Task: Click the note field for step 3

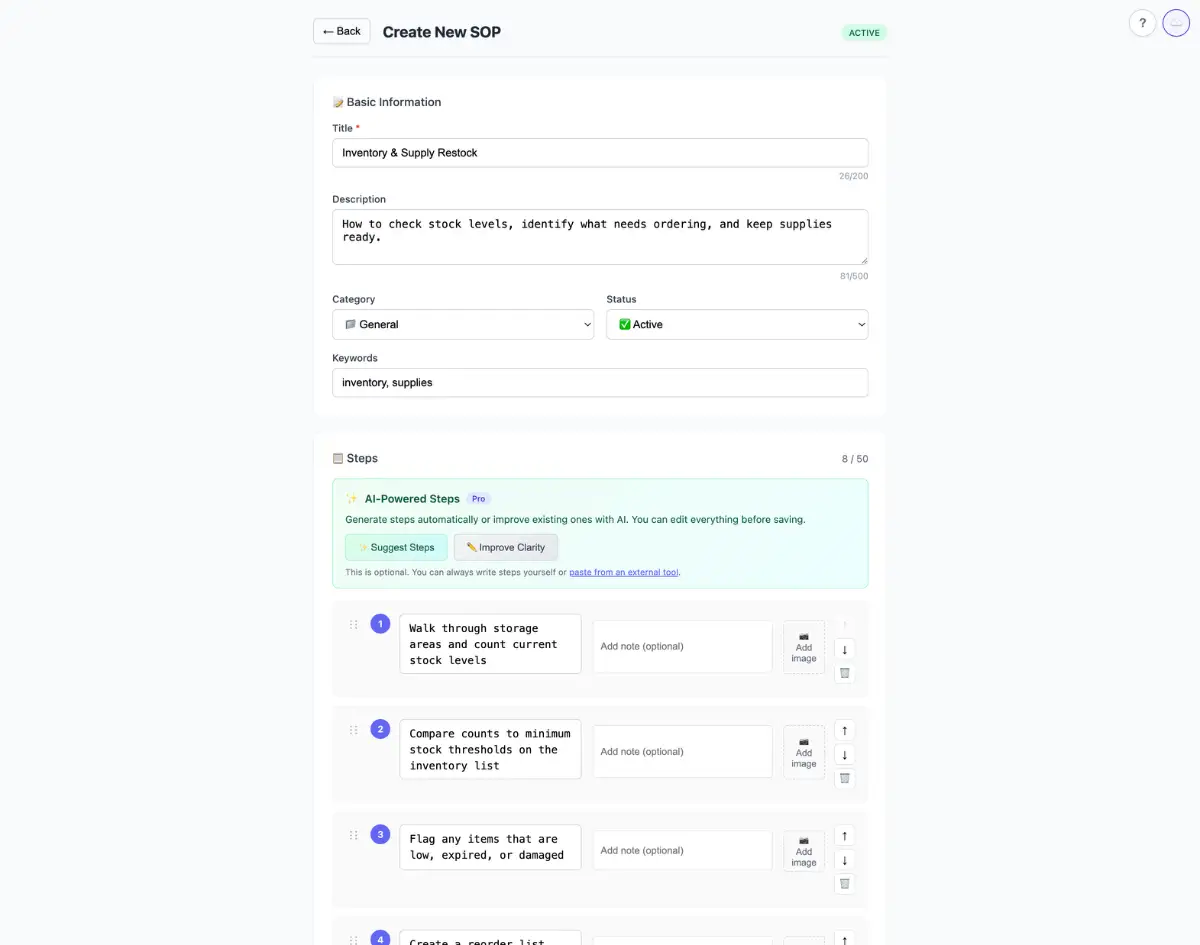Action: click(683, 850)
